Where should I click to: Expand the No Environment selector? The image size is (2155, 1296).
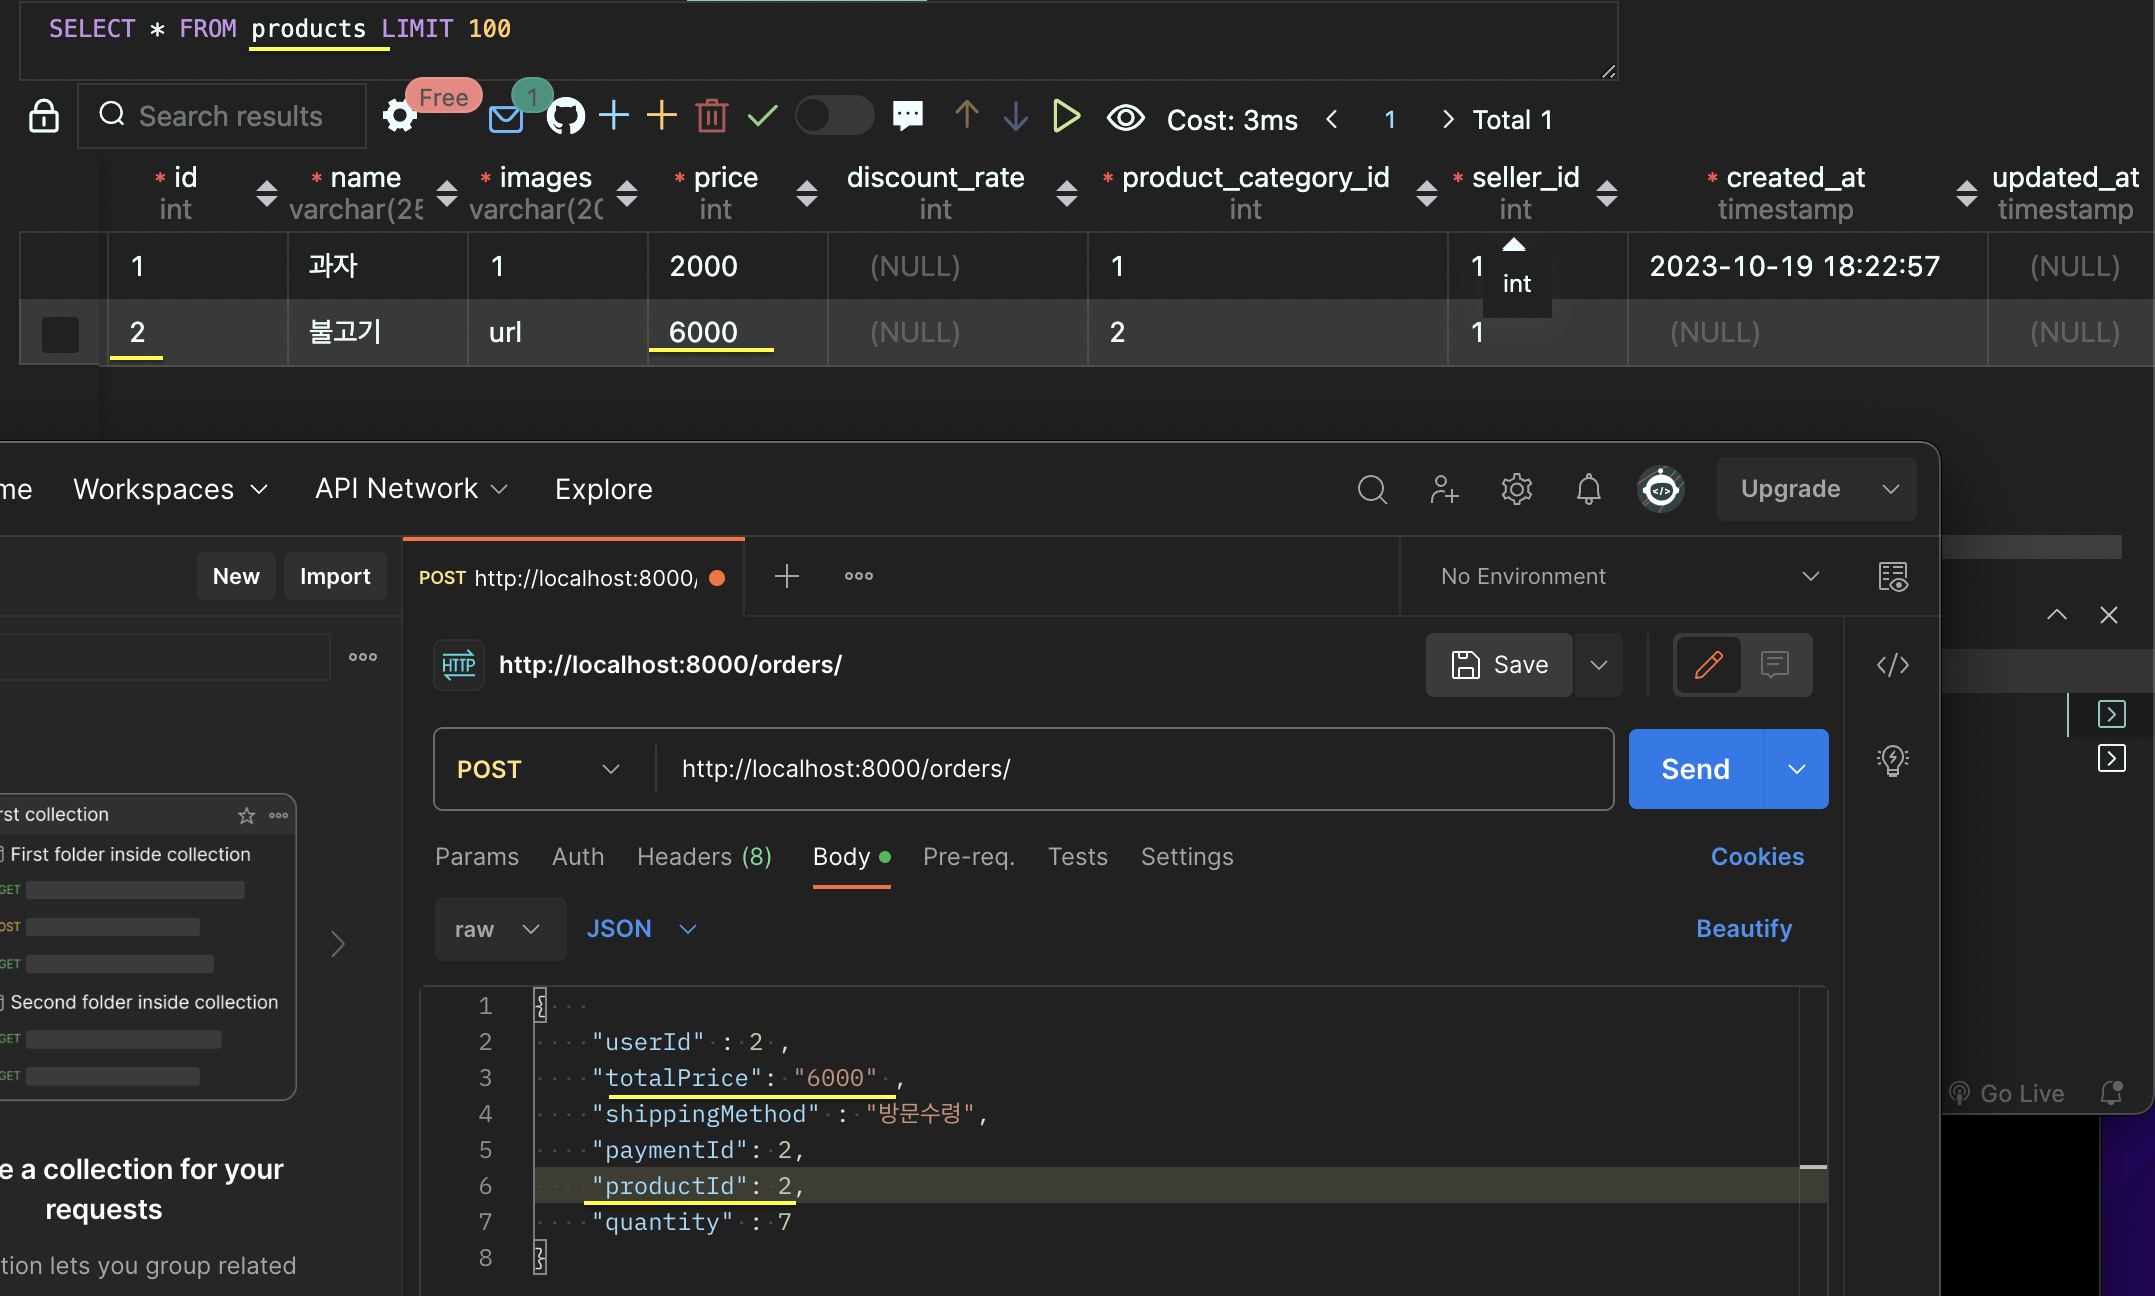point(1628,577)
